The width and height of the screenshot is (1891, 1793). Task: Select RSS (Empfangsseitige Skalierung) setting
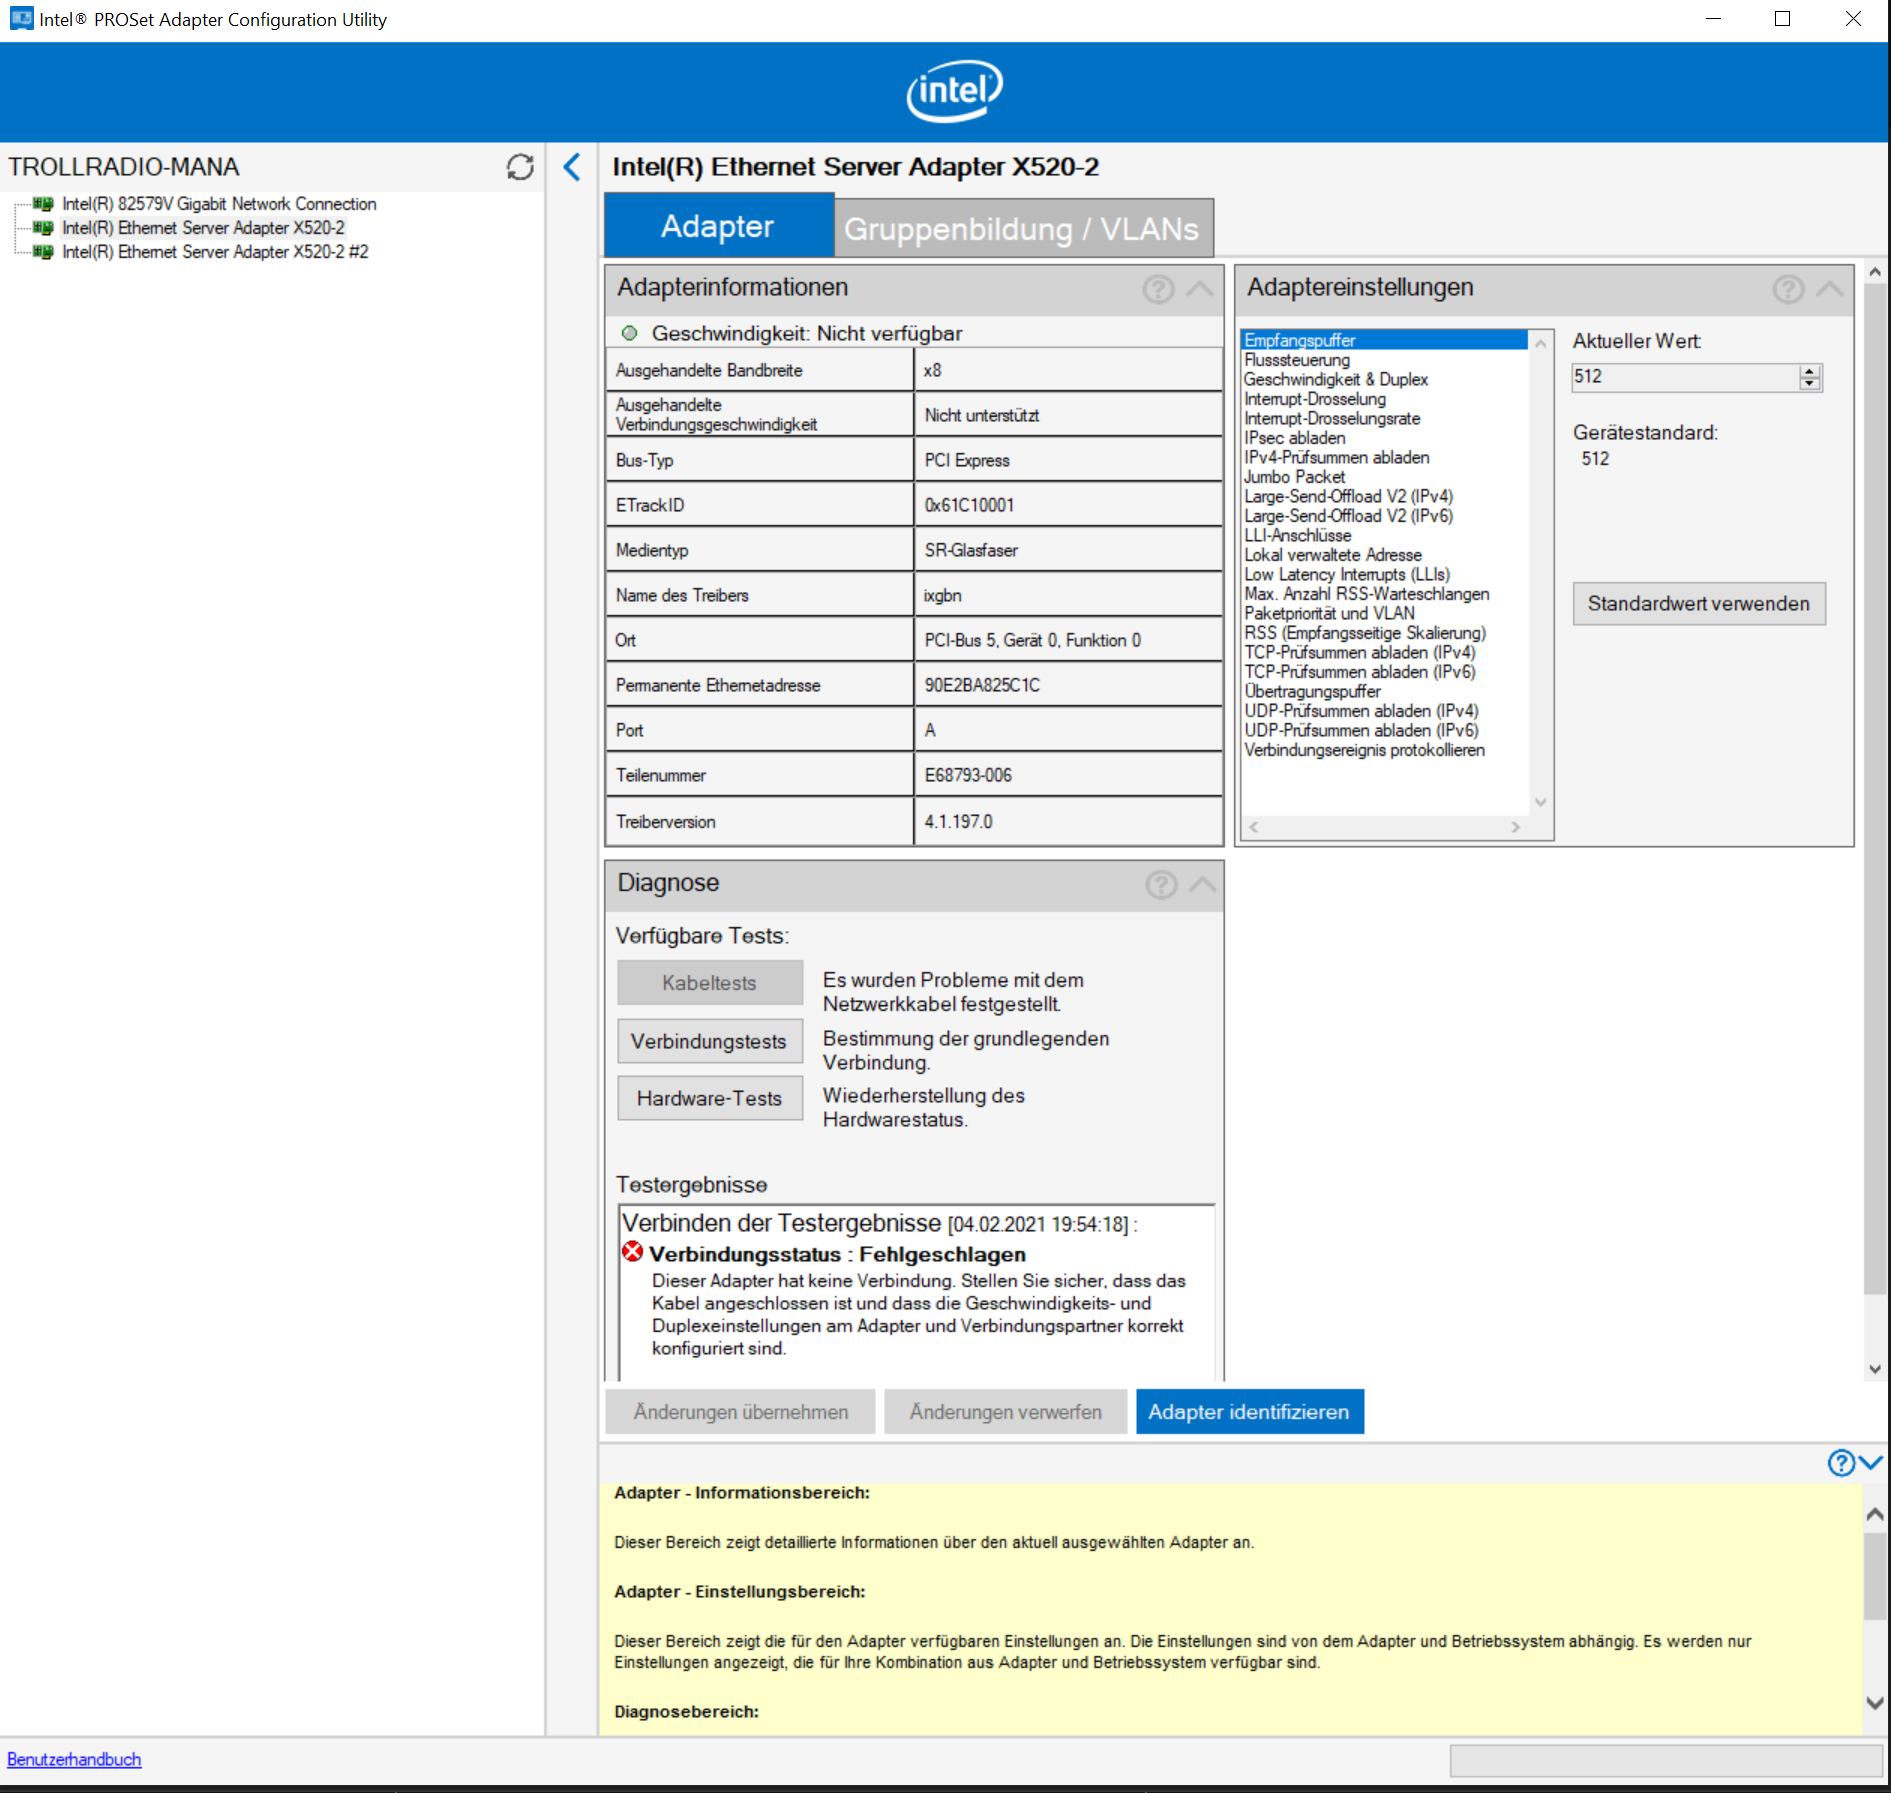point(1365,633)
